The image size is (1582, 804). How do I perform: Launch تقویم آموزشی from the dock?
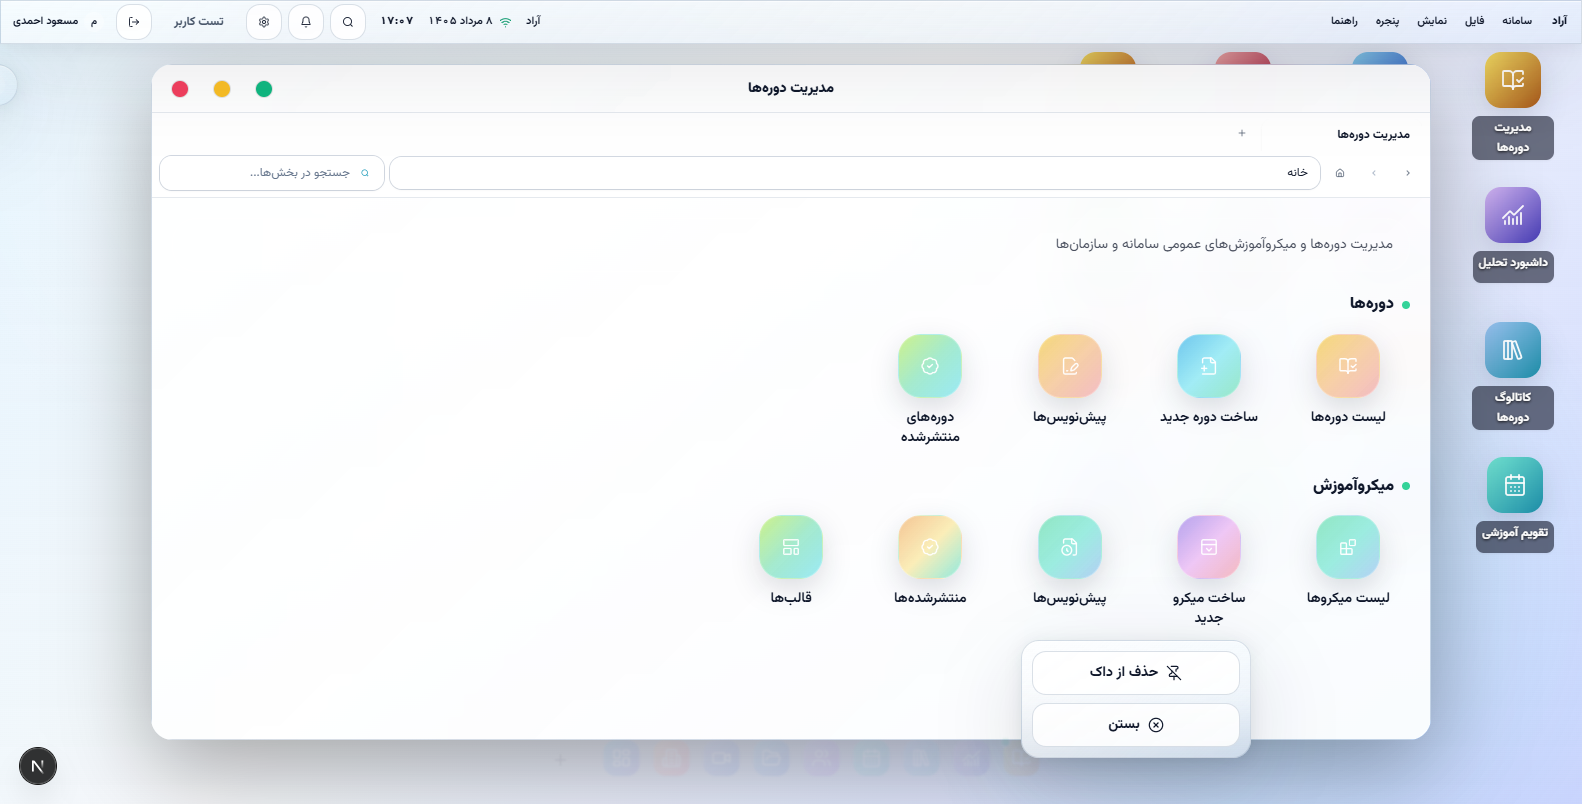pos(1515,485)
